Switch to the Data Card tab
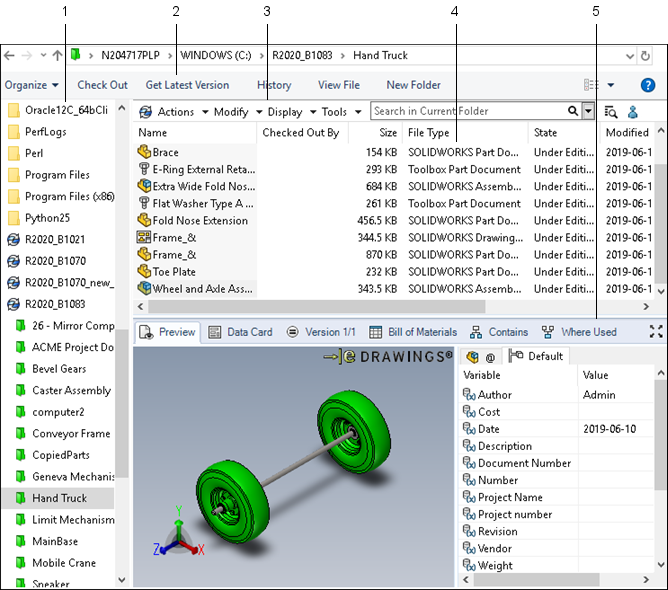668x590 pixels. [x=240, y=332]
